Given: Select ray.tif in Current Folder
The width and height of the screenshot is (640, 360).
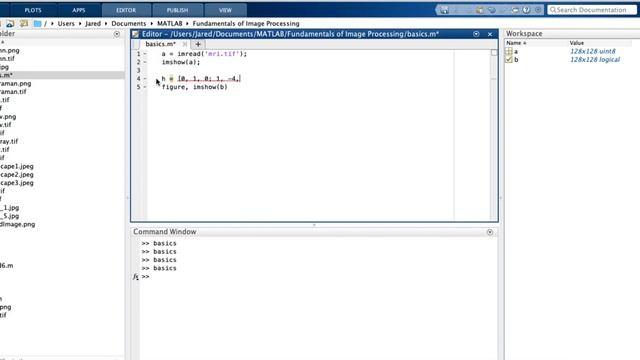Looking at the screenshot, I should tap(9, 141).
